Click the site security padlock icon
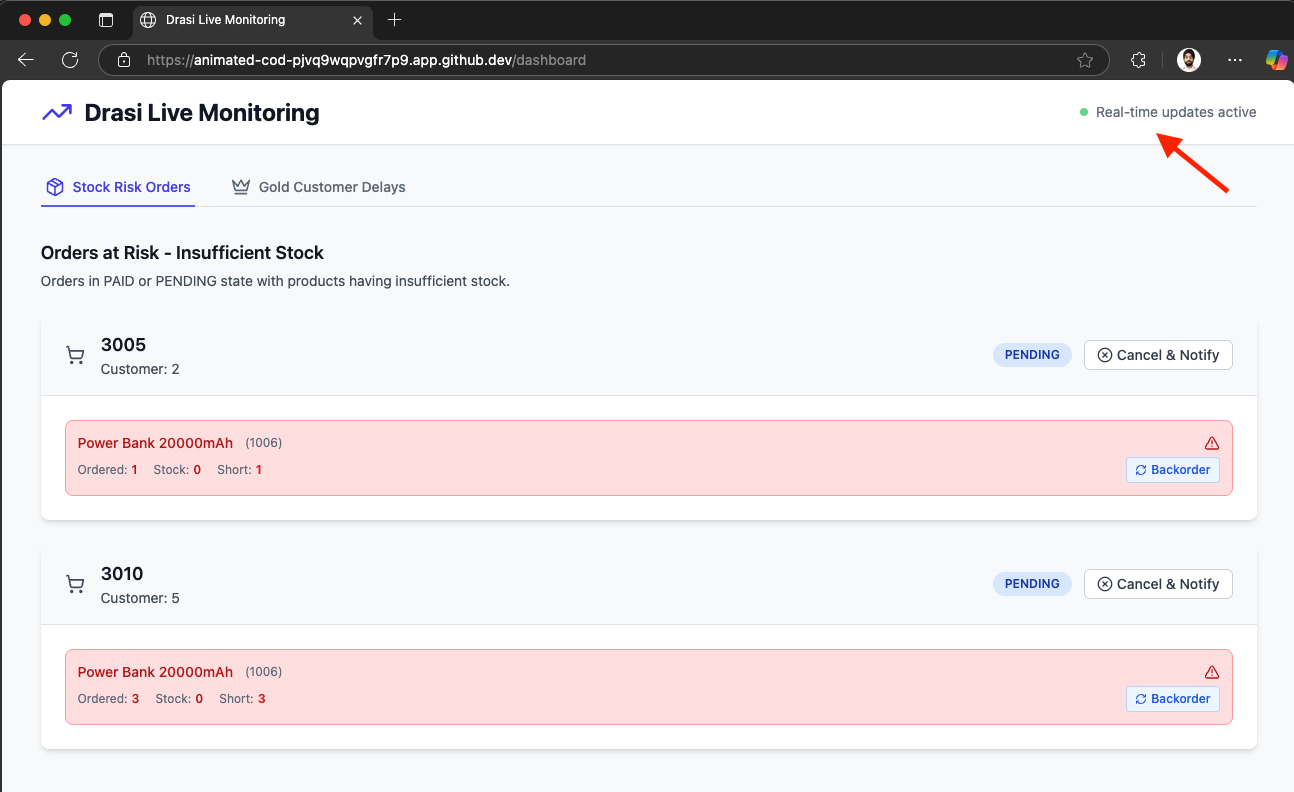 click(122, 60)
